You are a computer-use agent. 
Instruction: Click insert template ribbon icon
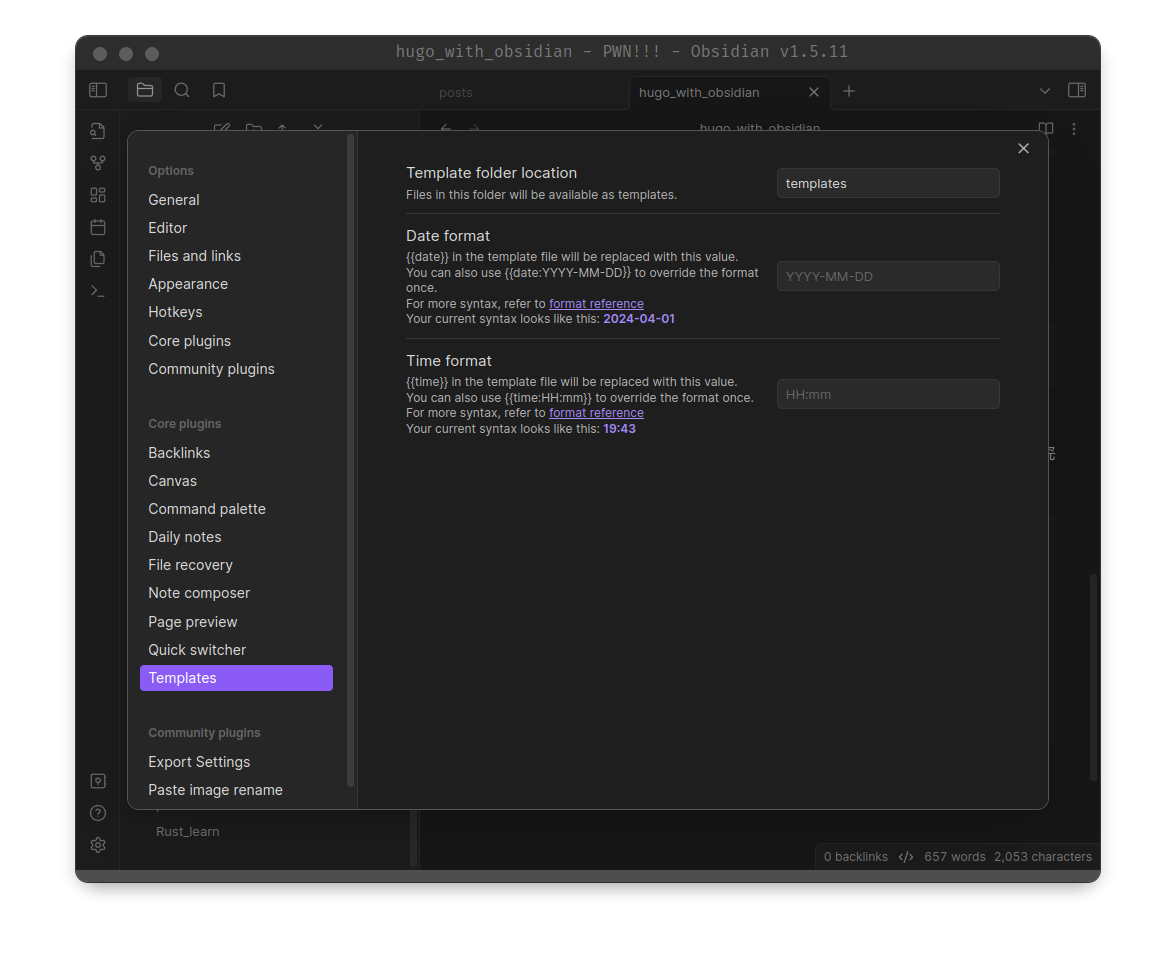click(x=98, y=259)
